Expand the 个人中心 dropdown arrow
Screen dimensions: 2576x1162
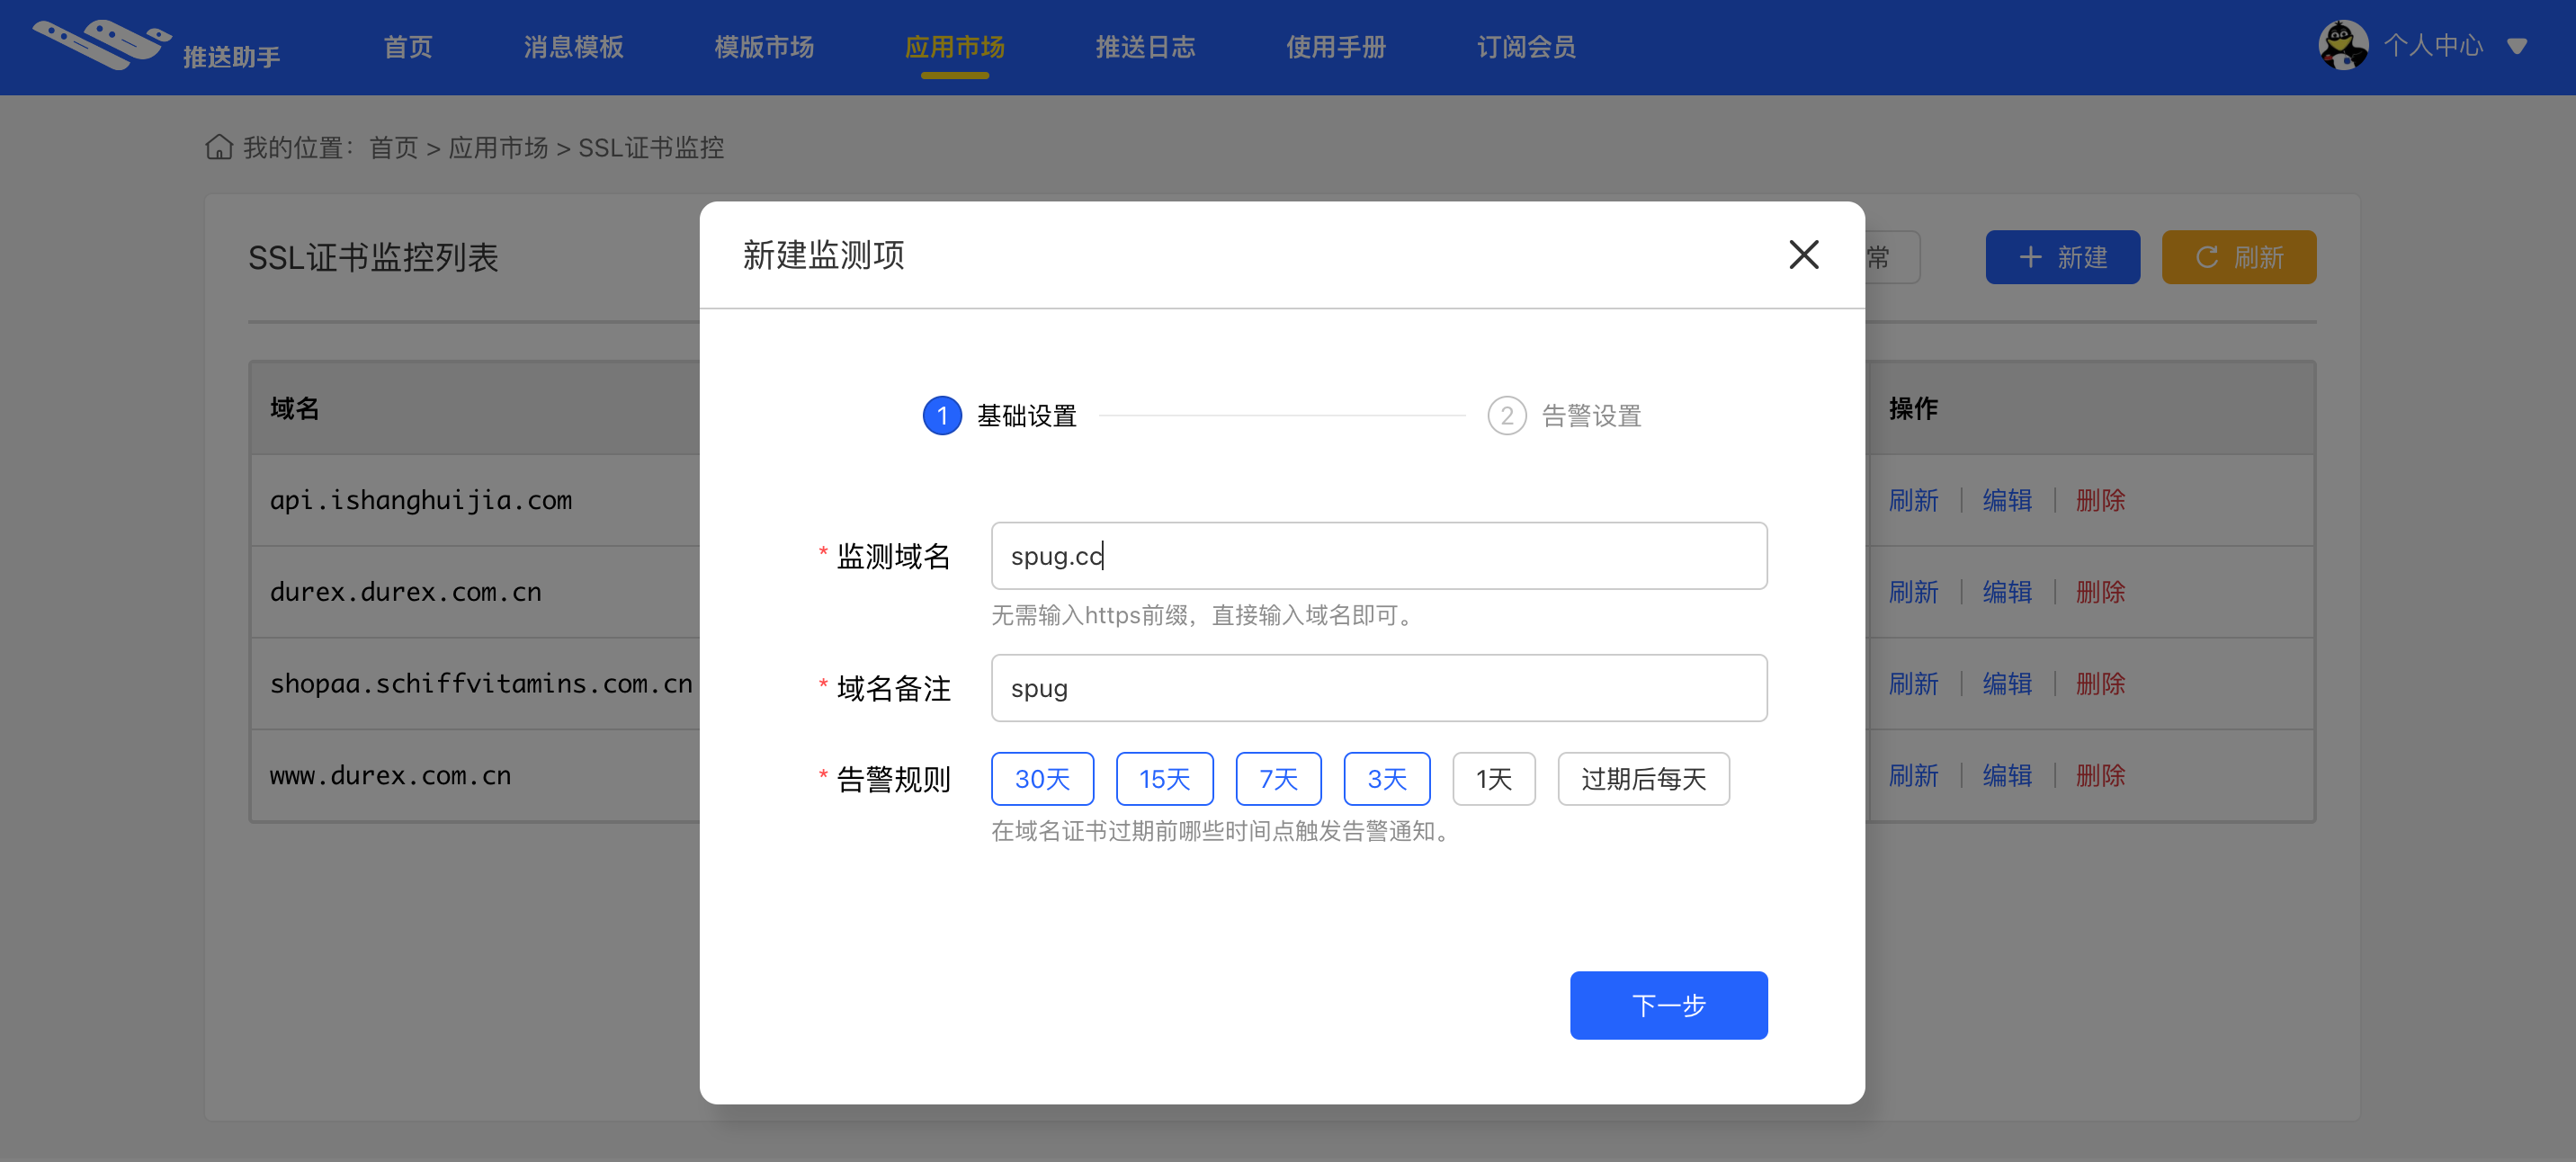coord(2517,46)
